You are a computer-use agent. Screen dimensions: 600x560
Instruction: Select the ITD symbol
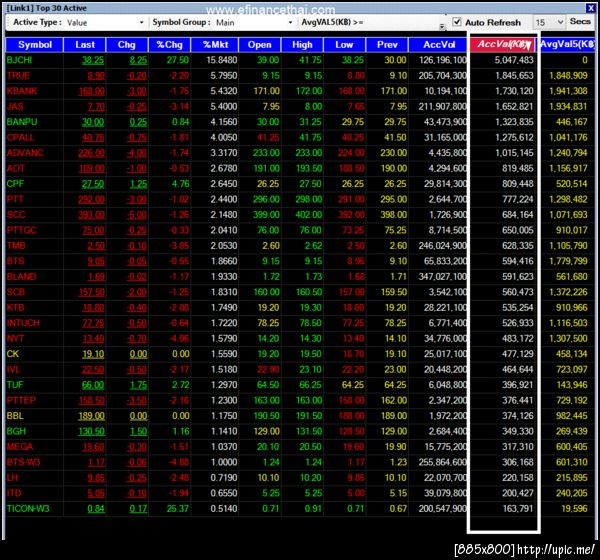14,493
